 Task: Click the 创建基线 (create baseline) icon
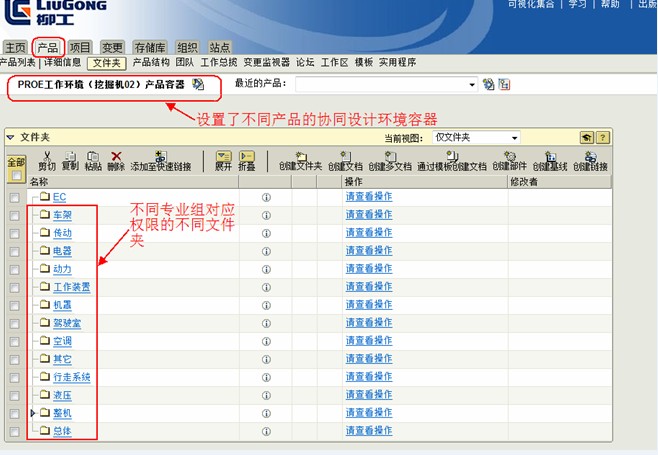[552, 157]
